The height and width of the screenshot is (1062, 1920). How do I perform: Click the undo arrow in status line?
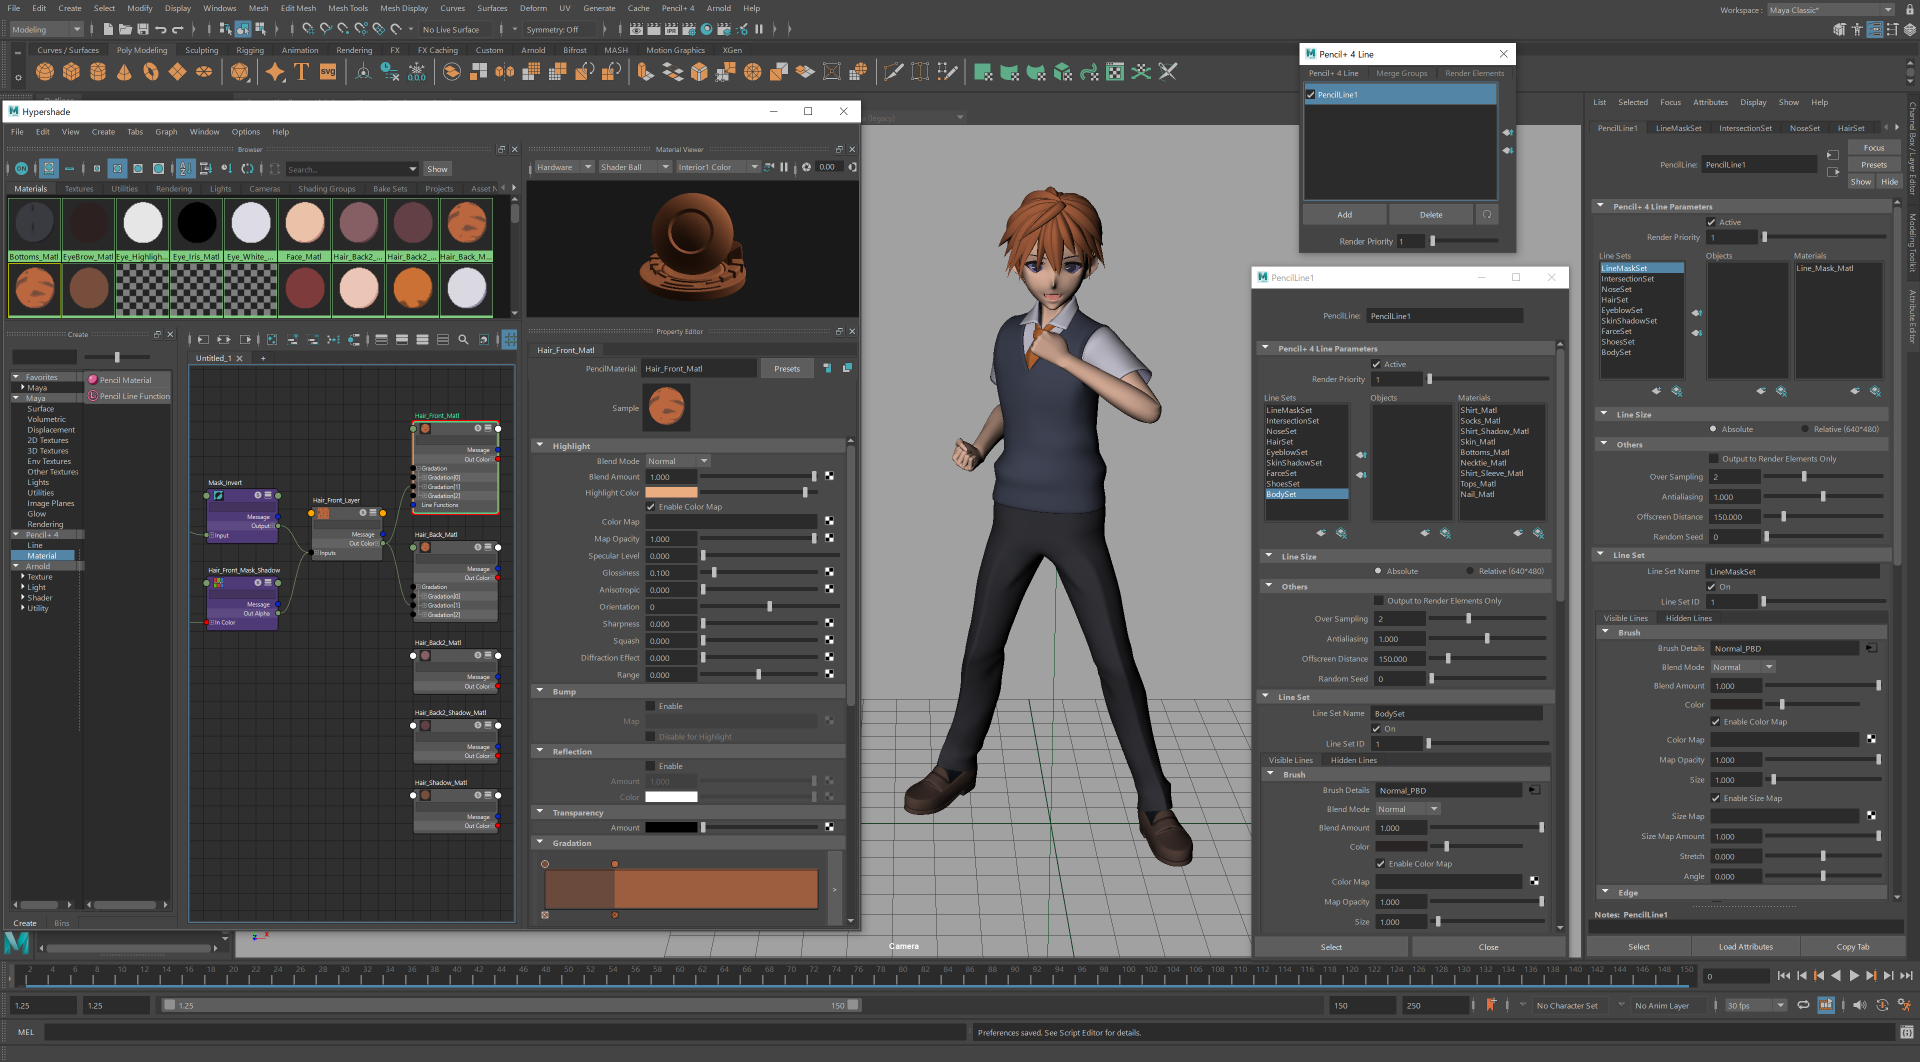pos(160,29)
